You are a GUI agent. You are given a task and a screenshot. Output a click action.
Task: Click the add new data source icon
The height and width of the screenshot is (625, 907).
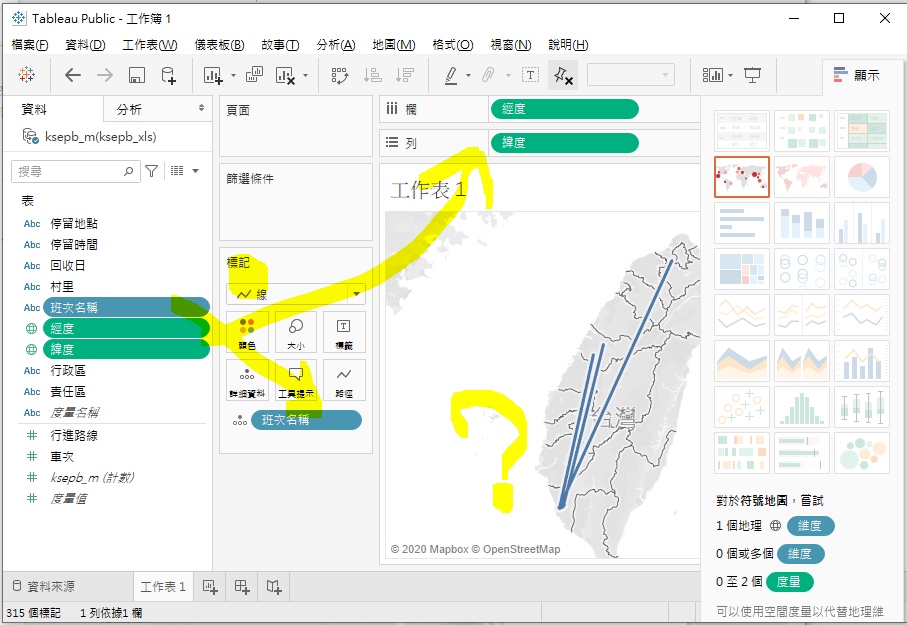(168, 75)
